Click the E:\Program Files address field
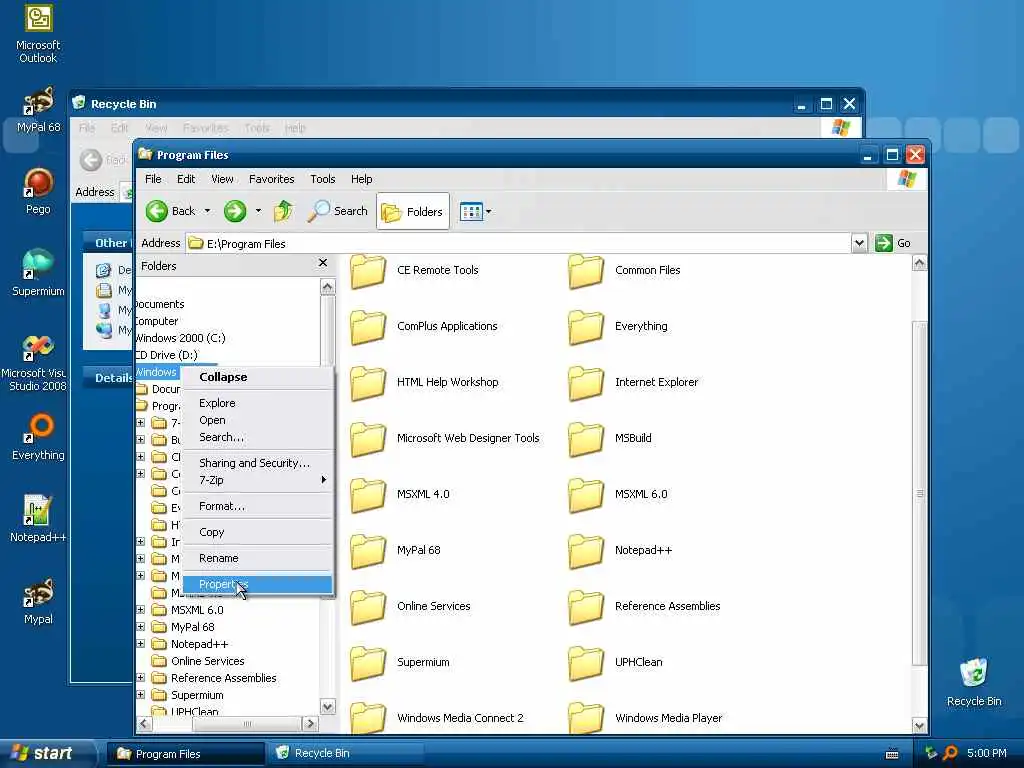 (519, 244)
